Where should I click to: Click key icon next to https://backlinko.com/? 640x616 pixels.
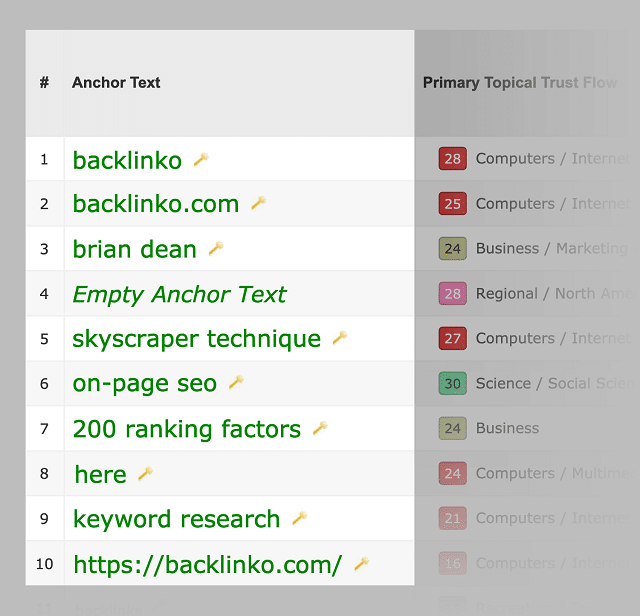click(361, 564)
